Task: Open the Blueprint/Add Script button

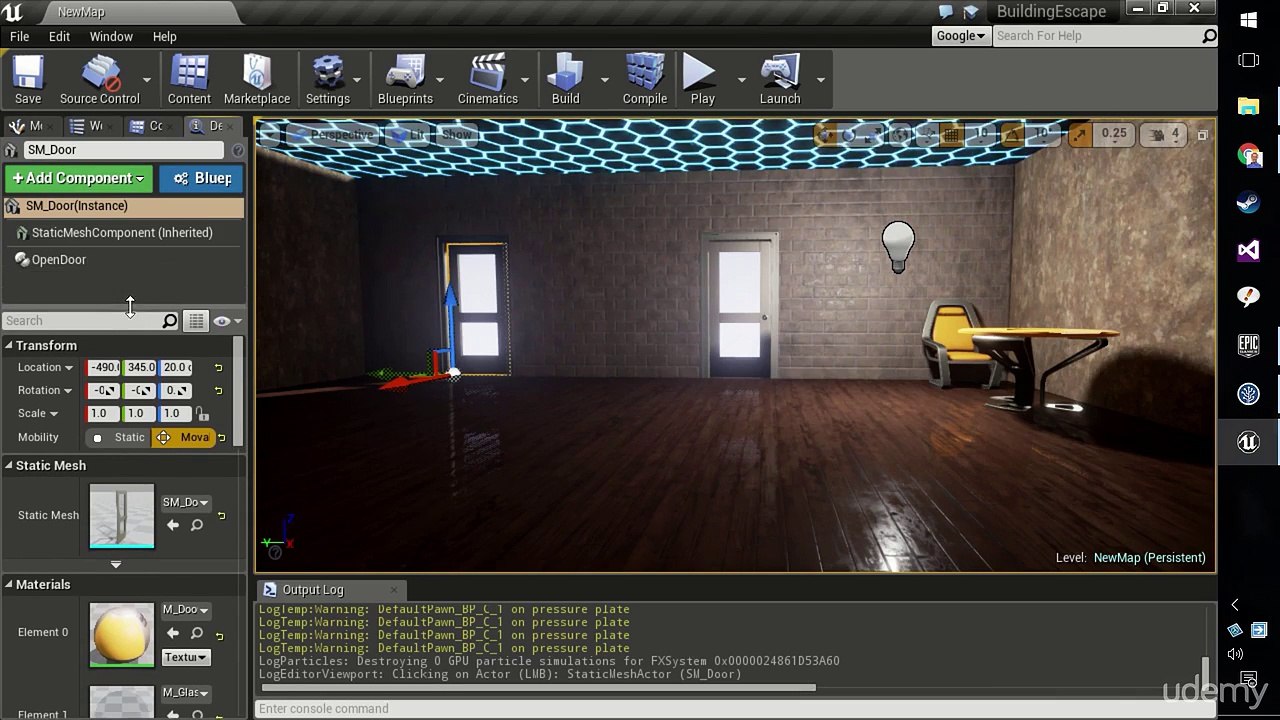Action: tap(201, 178)
